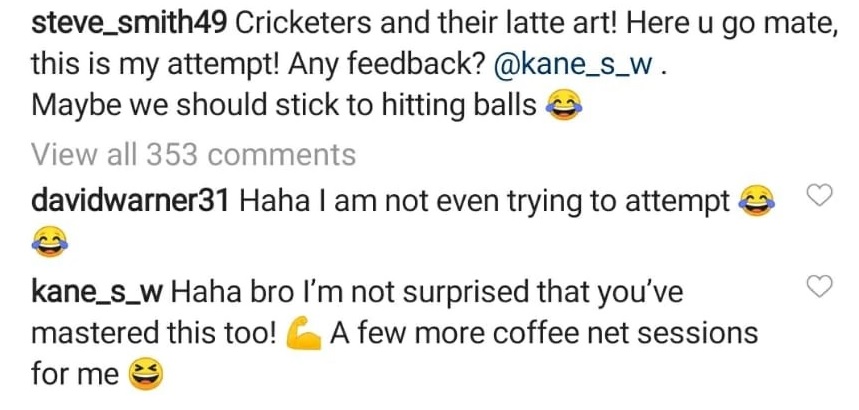Expand 'View all 353 comments'
Image resolution: width=859 pixels, height=410 pixels.
coord(193,155)
